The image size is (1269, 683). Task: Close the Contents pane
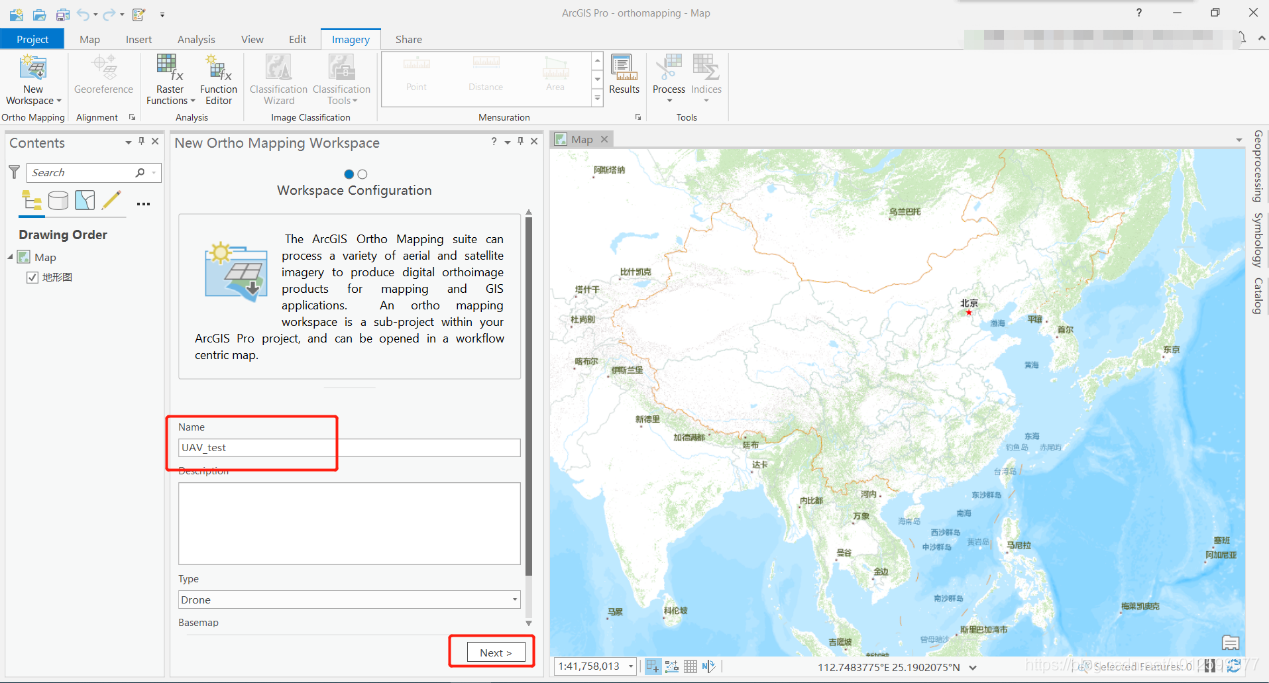(155, 142)
